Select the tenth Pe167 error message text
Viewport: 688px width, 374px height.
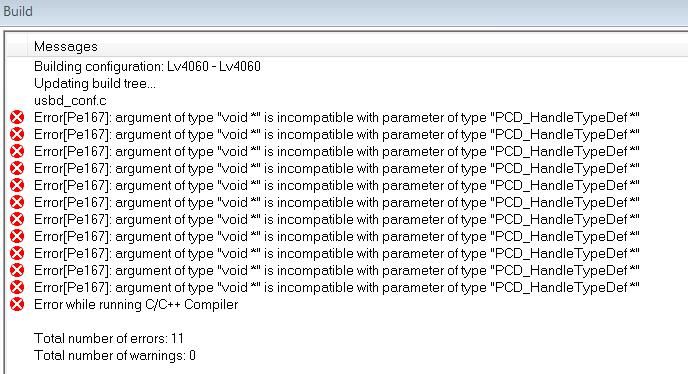pos(337,270)
